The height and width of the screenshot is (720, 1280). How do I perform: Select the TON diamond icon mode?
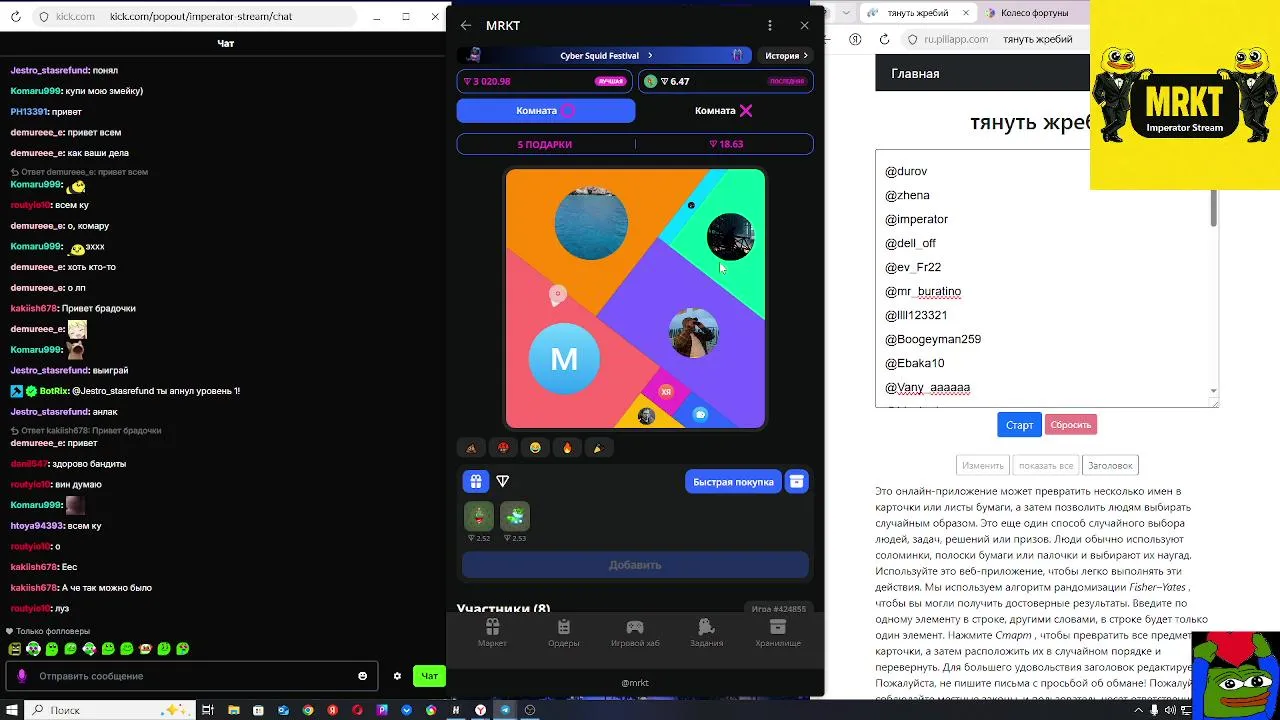[x=503, y=482]
